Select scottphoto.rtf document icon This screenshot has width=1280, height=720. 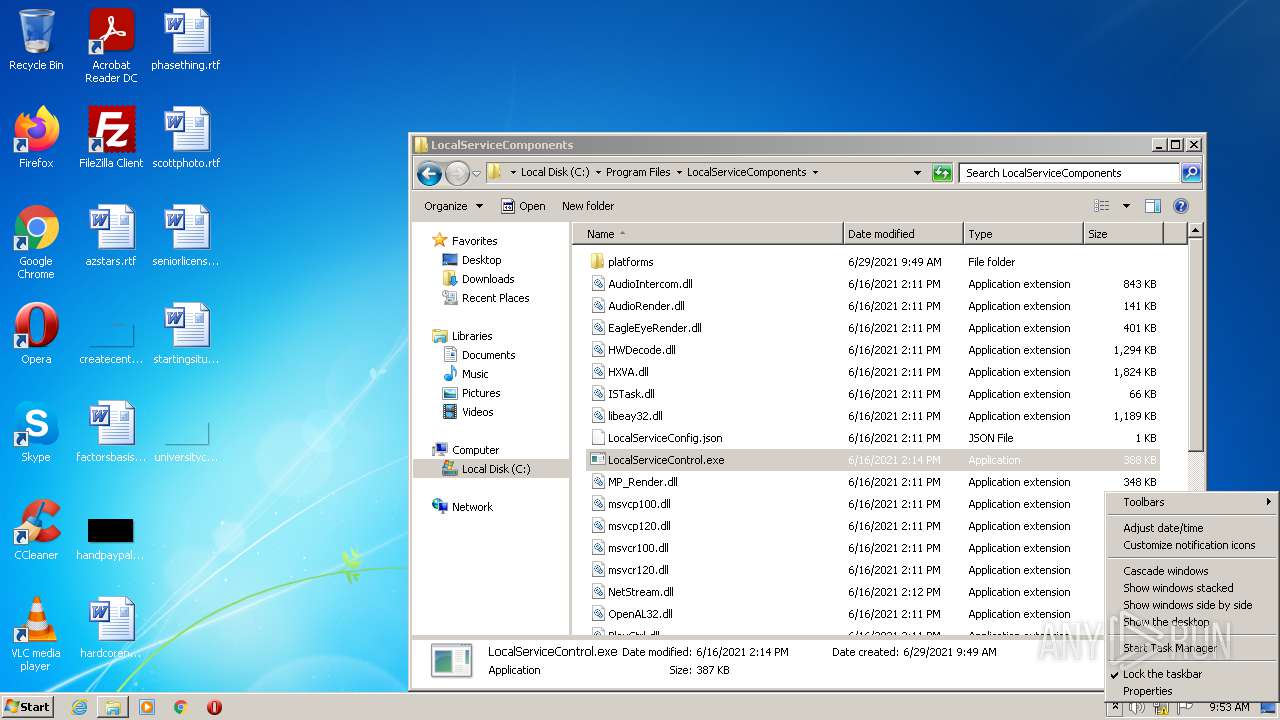(x=186, y=138)
